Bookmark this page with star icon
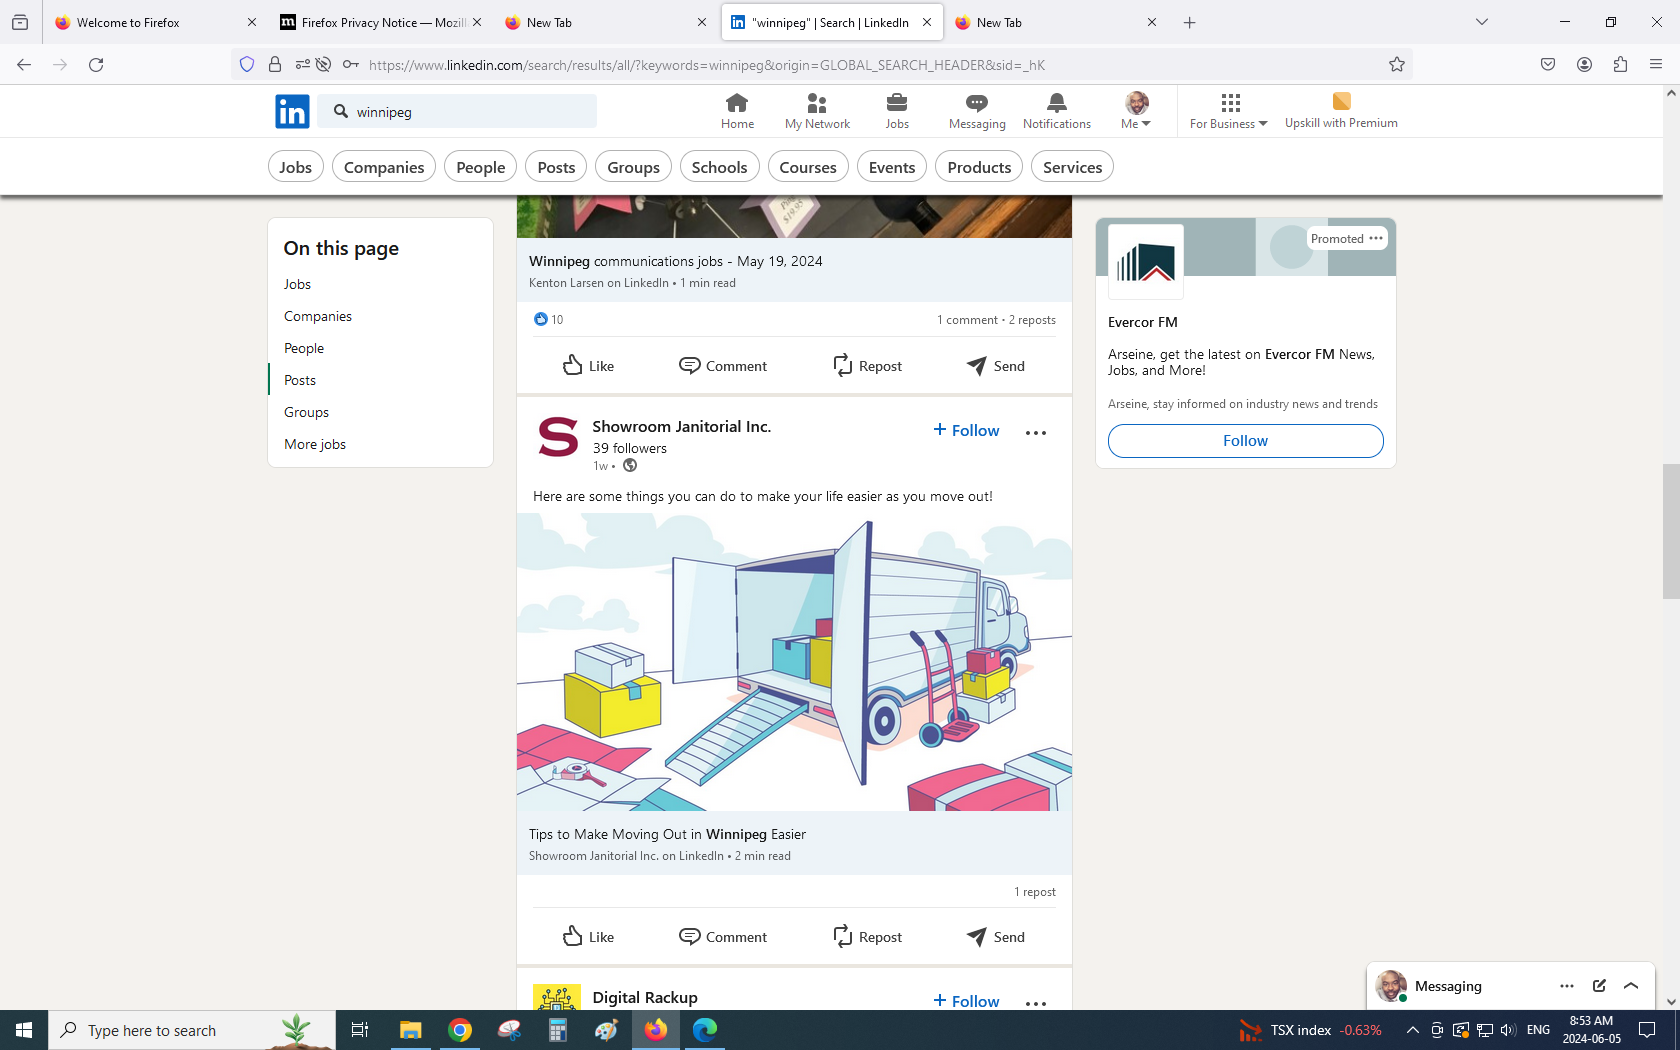 click(x=1397, y=65)
